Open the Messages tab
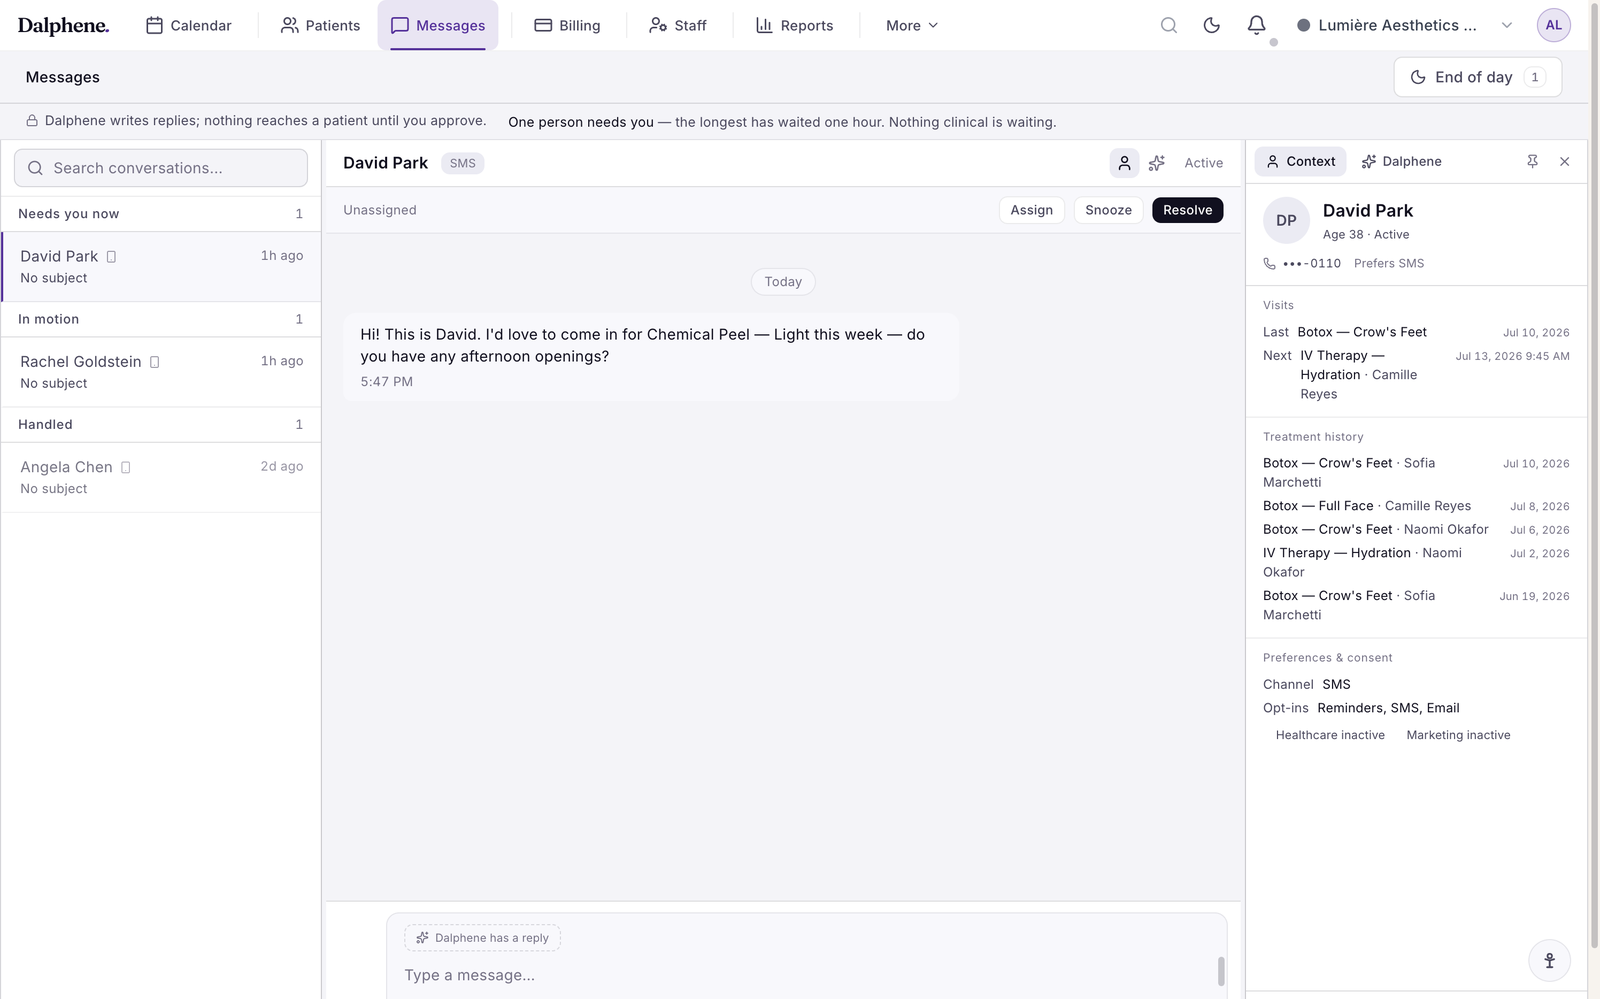 [x=438, y=25]
